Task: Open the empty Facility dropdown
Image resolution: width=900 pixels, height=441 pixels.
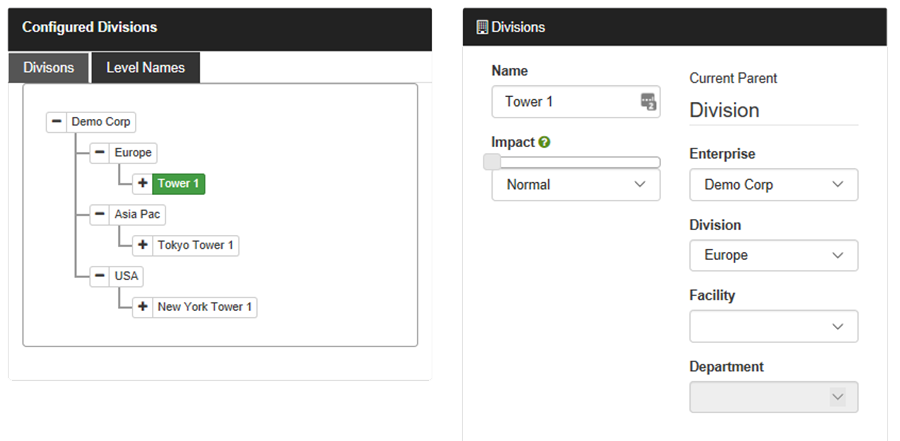Action: (774, 326)
